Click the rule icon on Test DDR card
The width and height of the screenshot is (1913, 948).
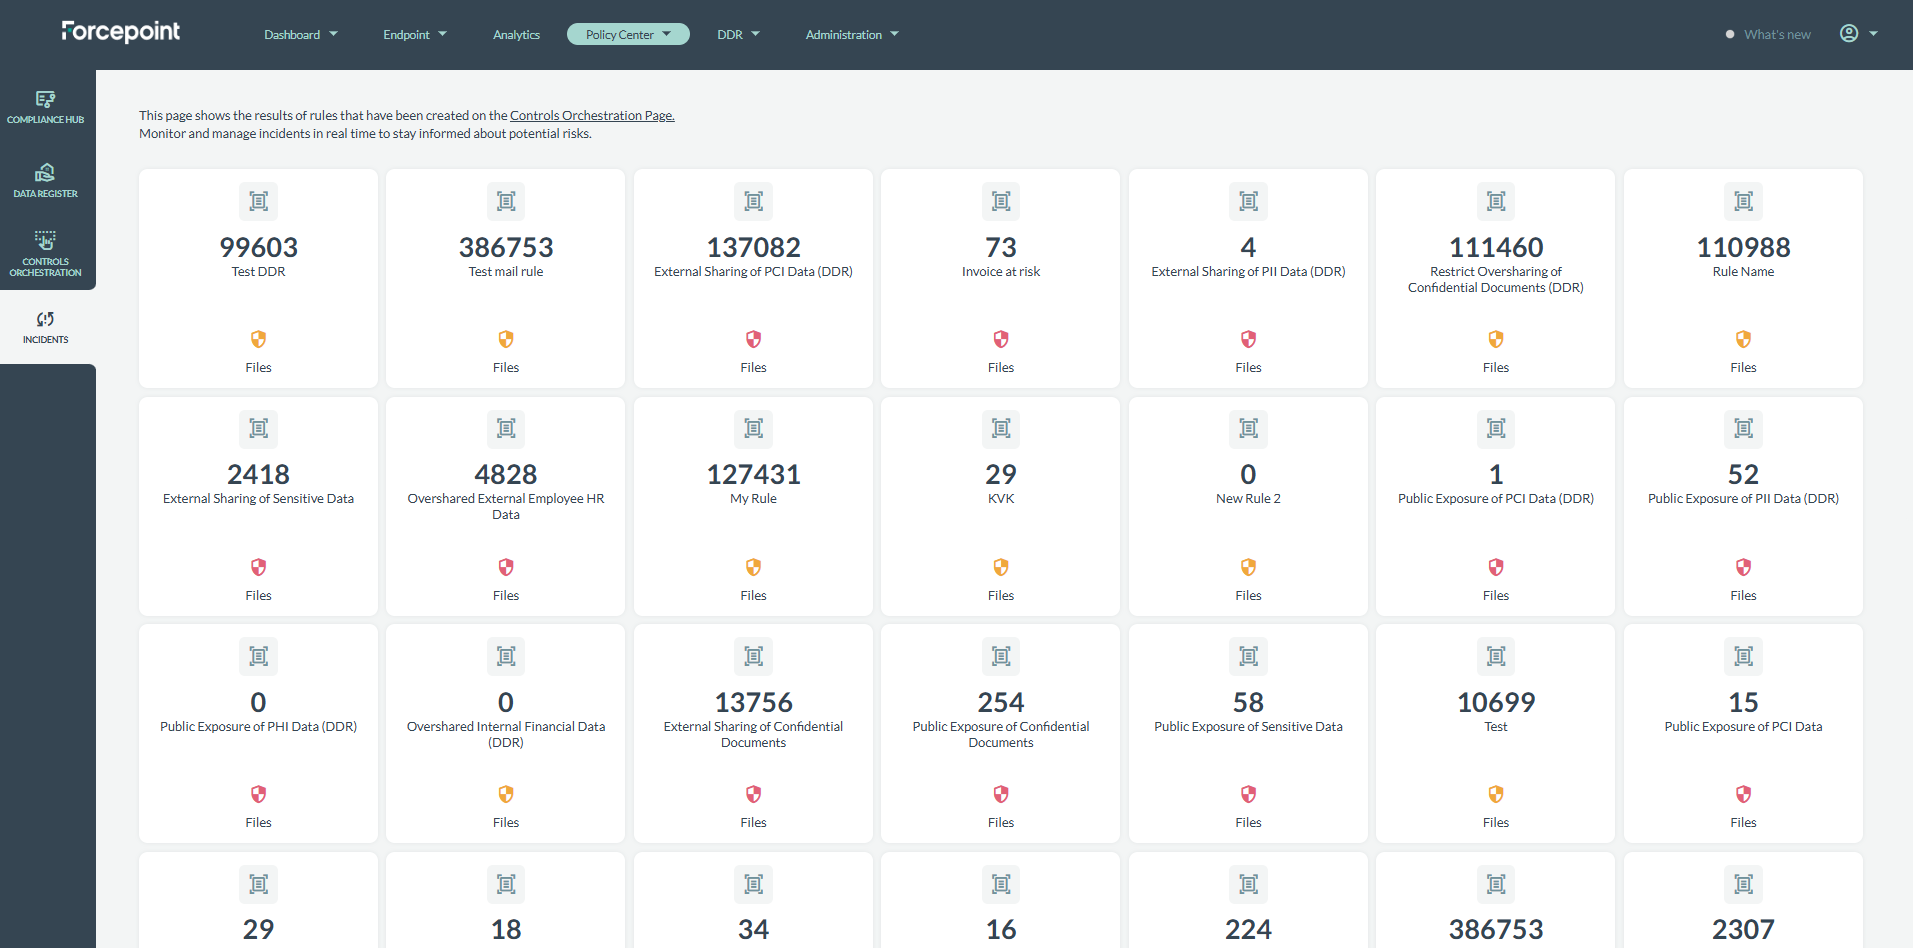[259, 201]
